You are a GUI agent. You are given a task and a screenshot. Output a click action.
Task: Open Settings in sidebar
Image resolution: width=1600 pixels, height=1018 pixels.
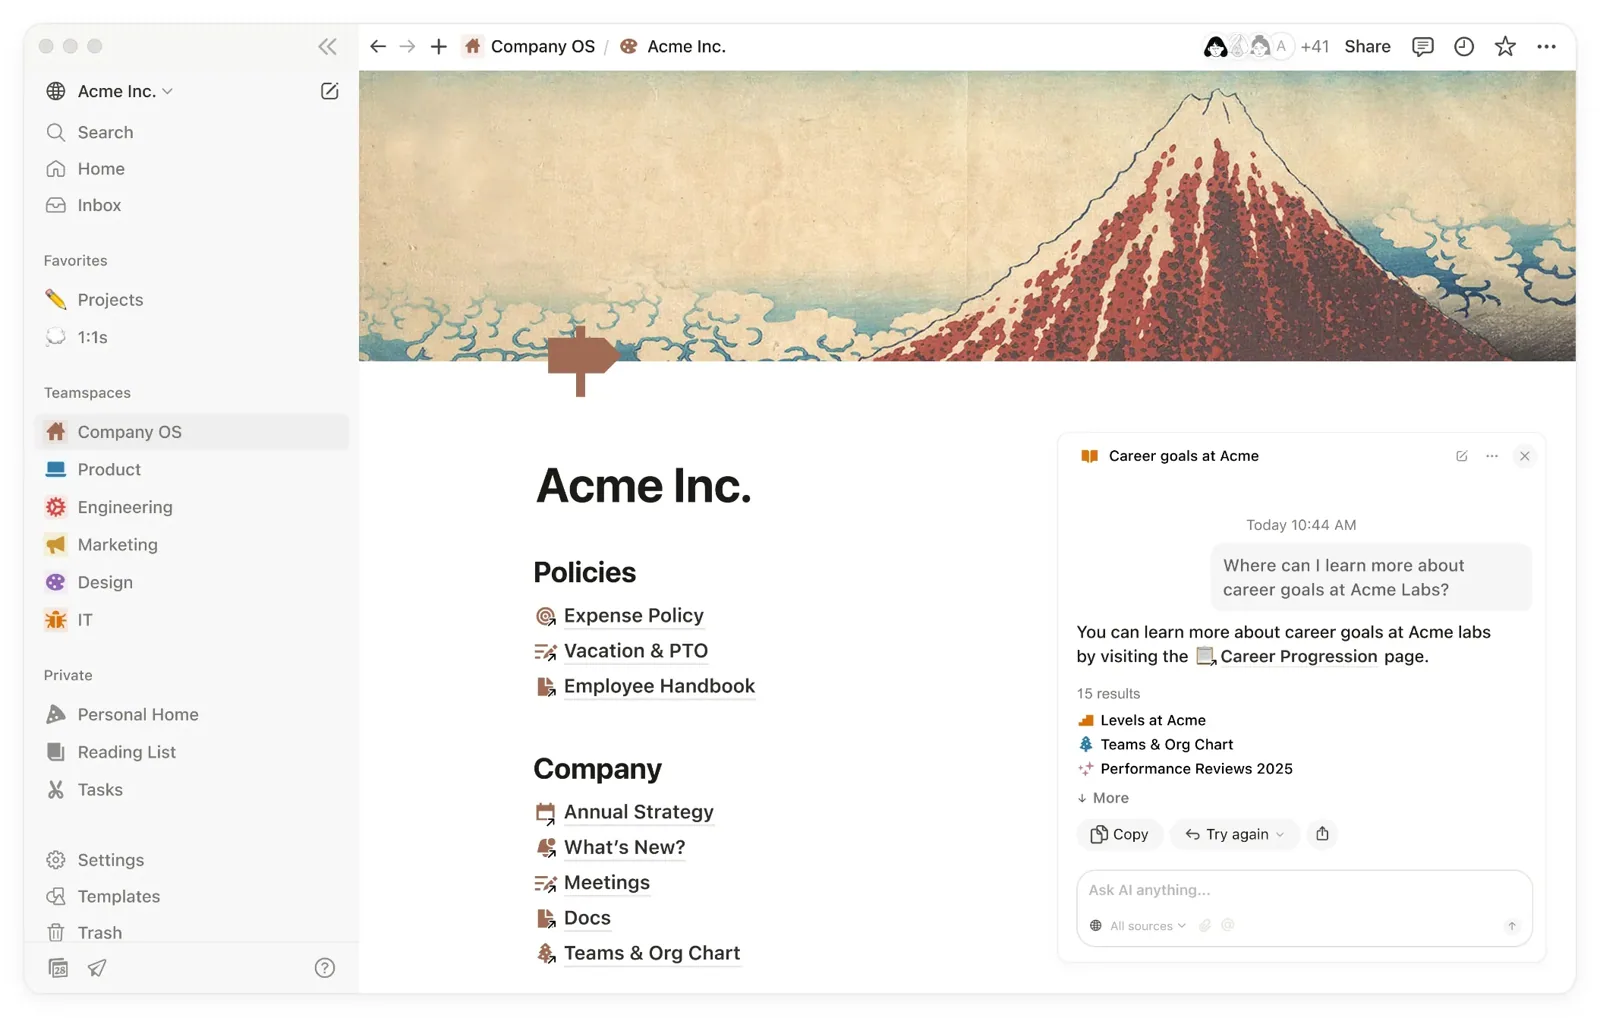coord(192,860)
